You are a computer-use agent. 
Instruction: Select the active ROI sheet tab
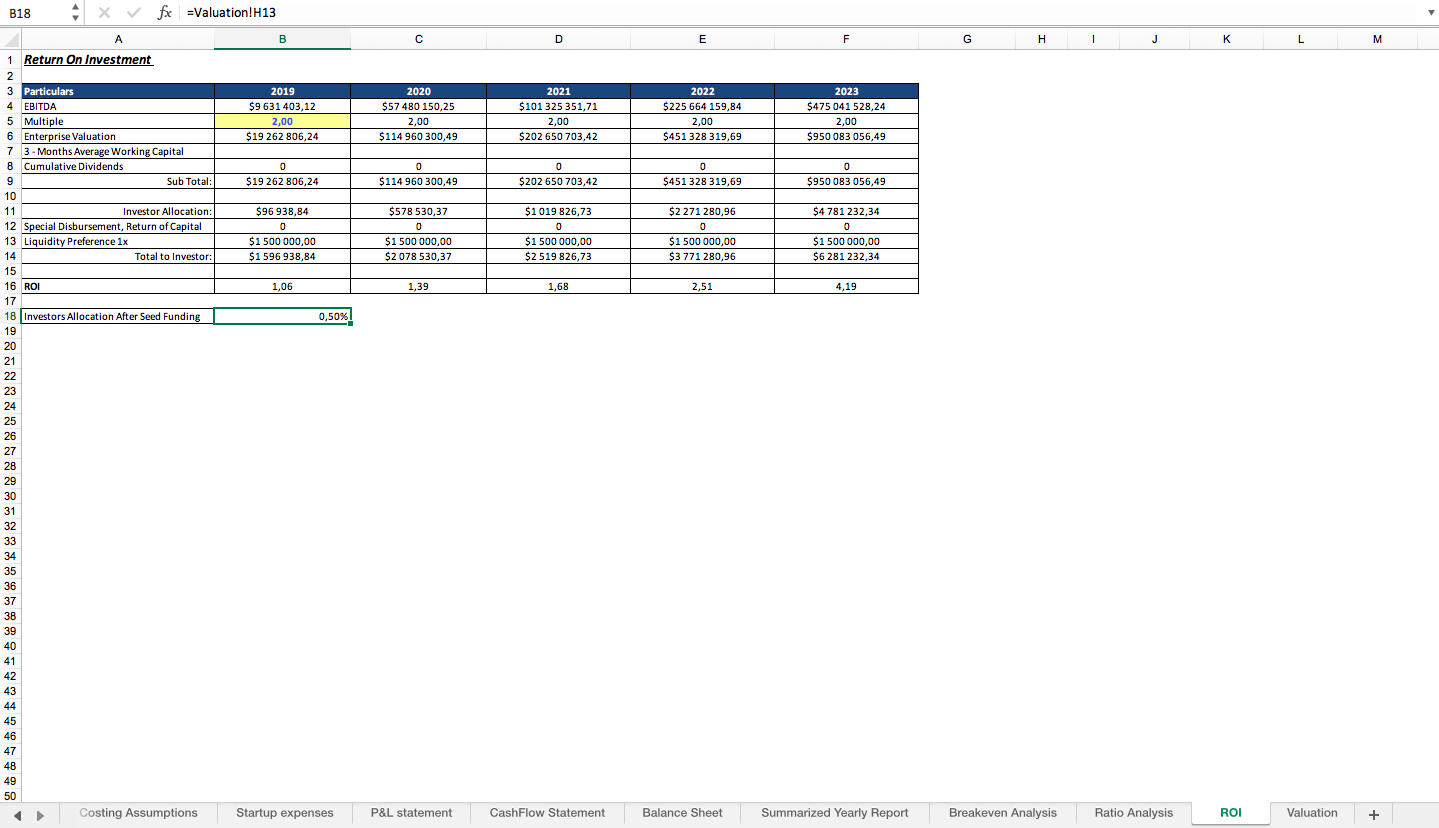(1231, 813)
